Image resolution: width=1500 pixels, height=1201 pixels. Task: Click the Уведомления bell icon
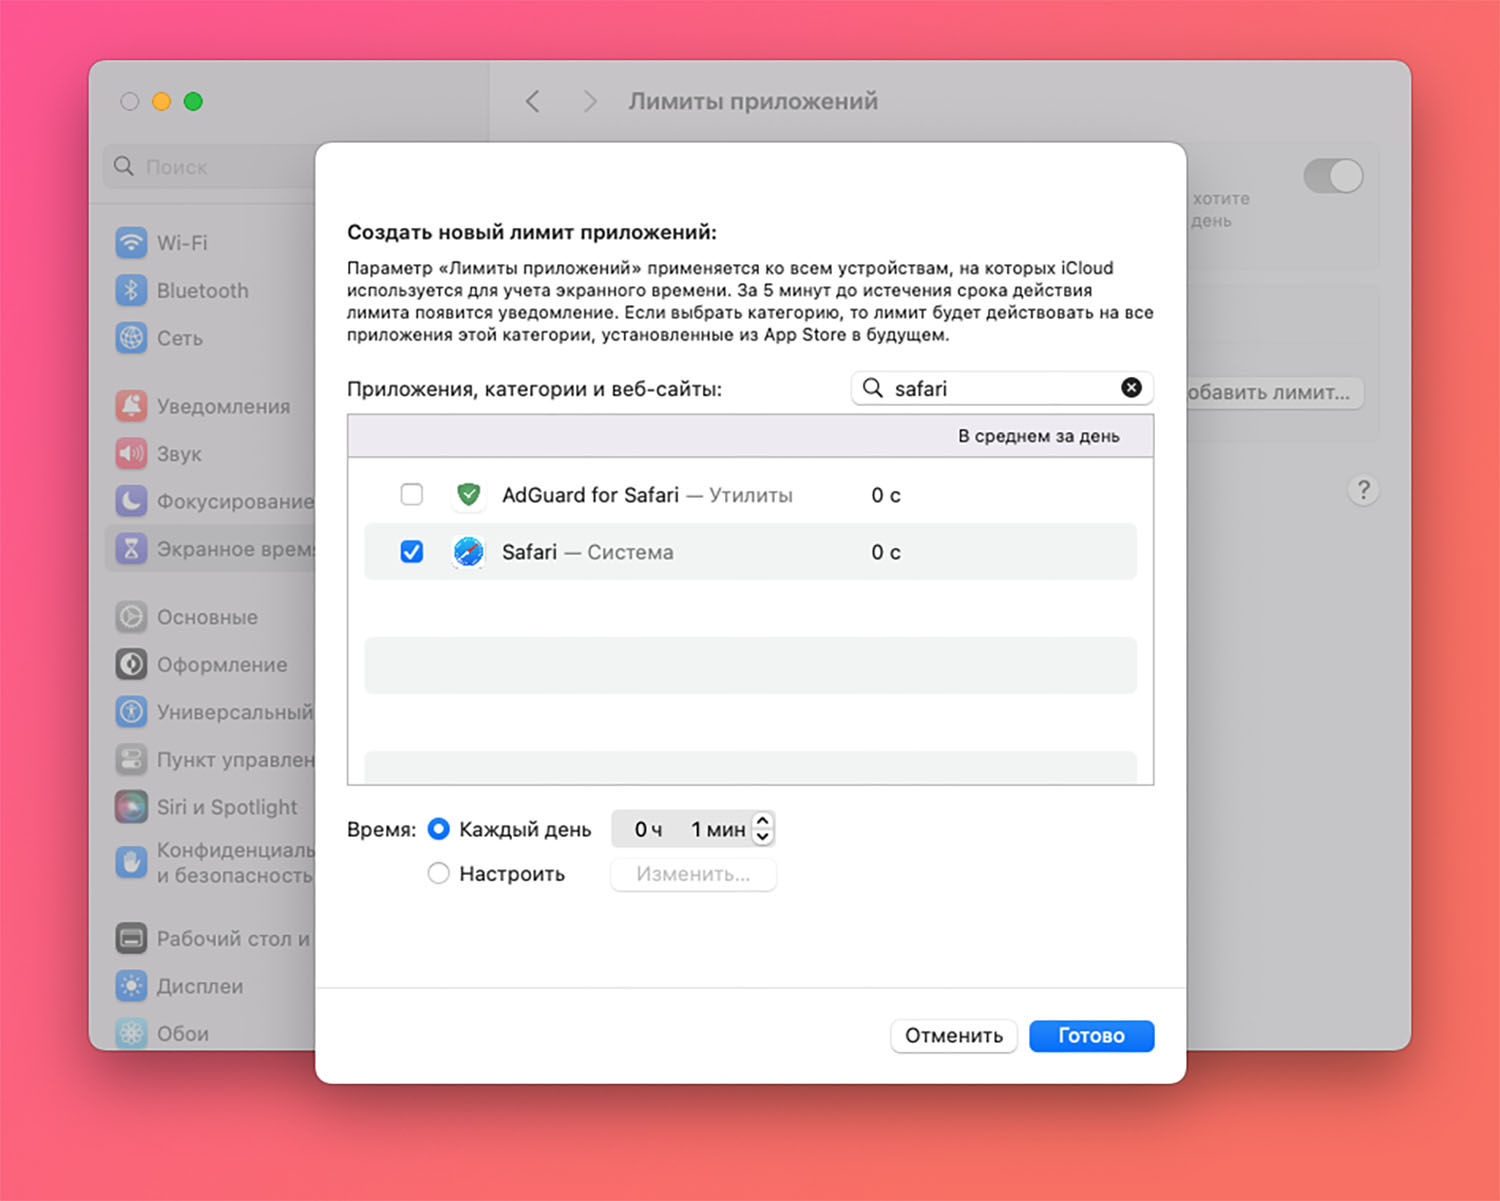131,406
